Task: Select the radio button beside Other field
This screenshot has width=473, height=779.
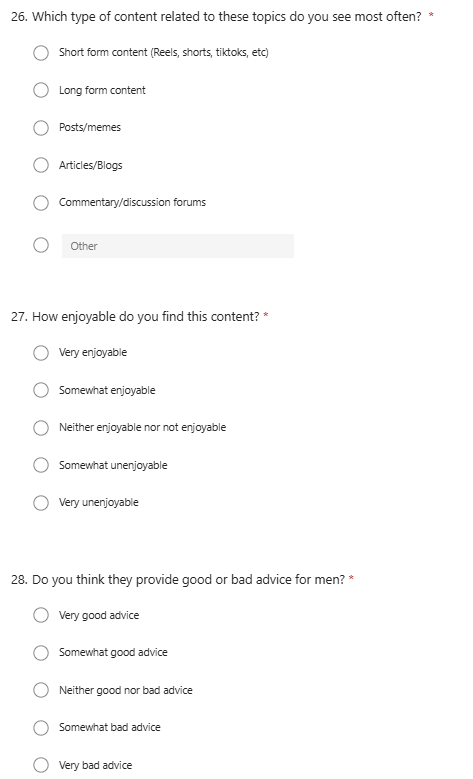Action: point(41,245)
